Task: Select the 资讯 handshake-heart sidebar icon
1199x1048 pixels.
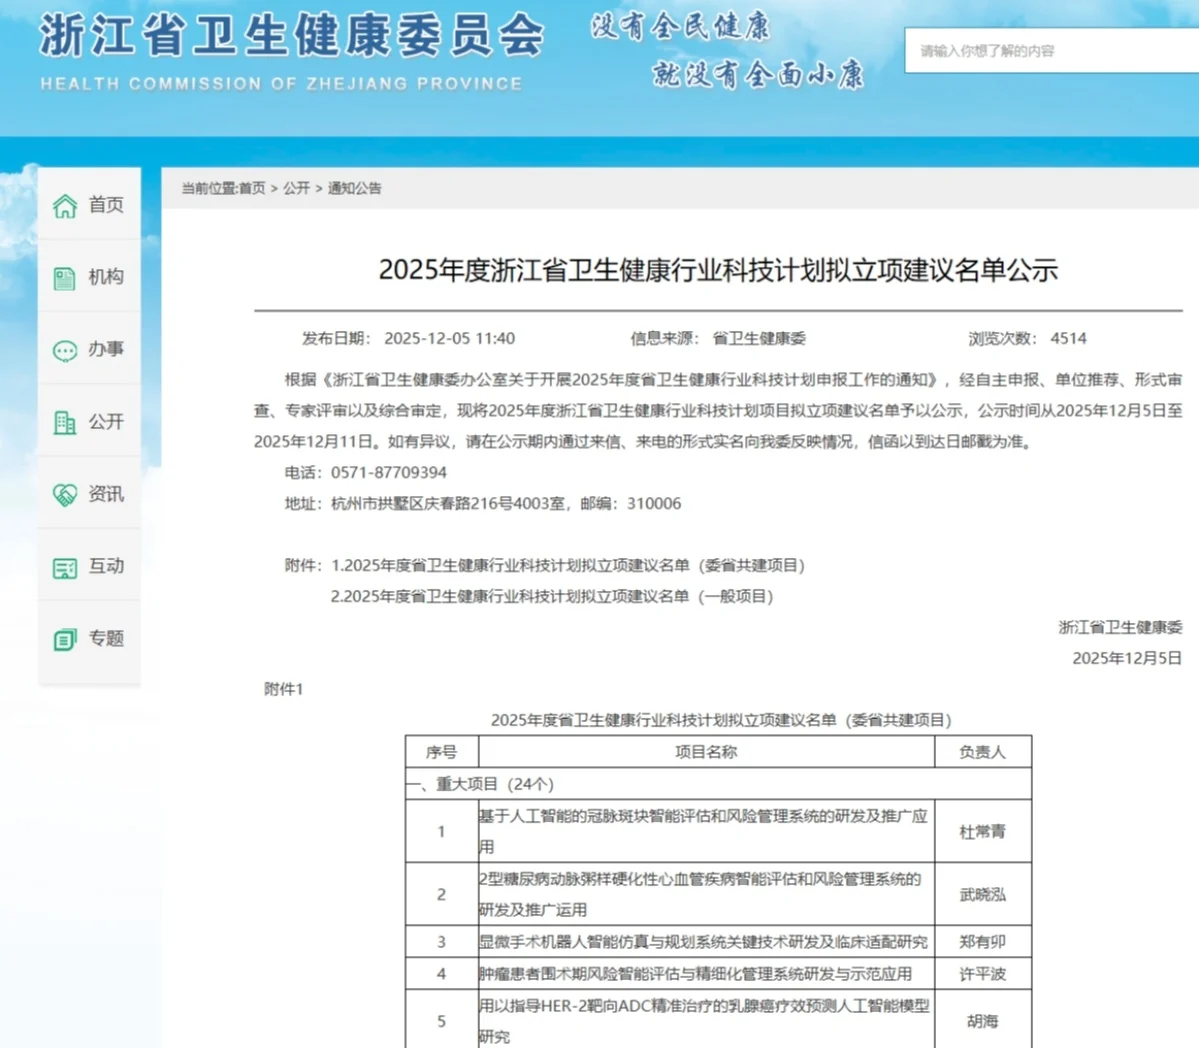Action: coord(63,494)
